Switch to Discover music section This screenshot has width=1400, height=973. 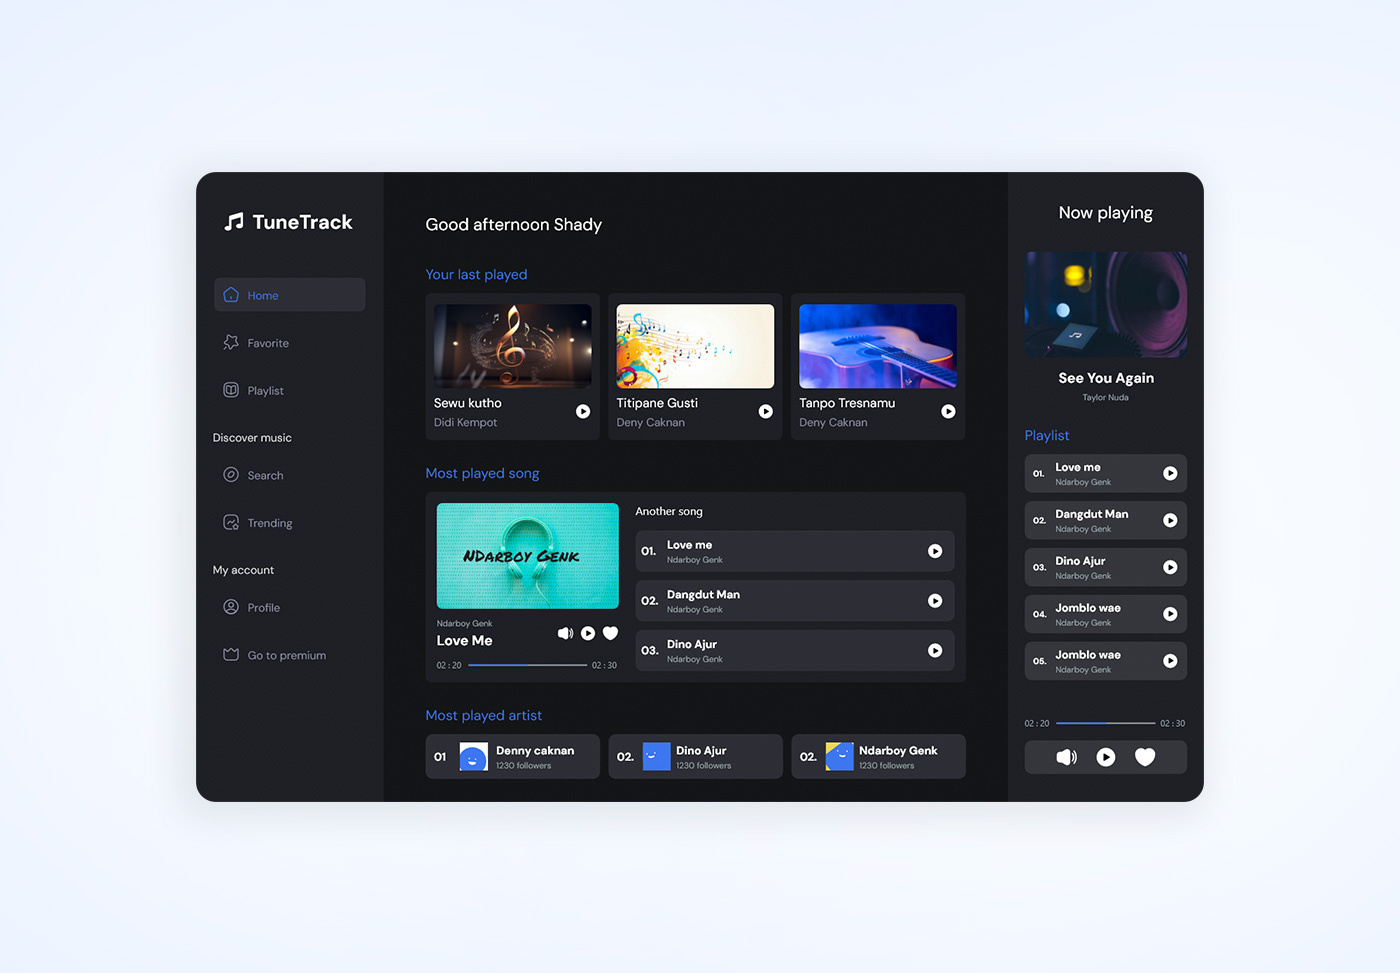251,437
